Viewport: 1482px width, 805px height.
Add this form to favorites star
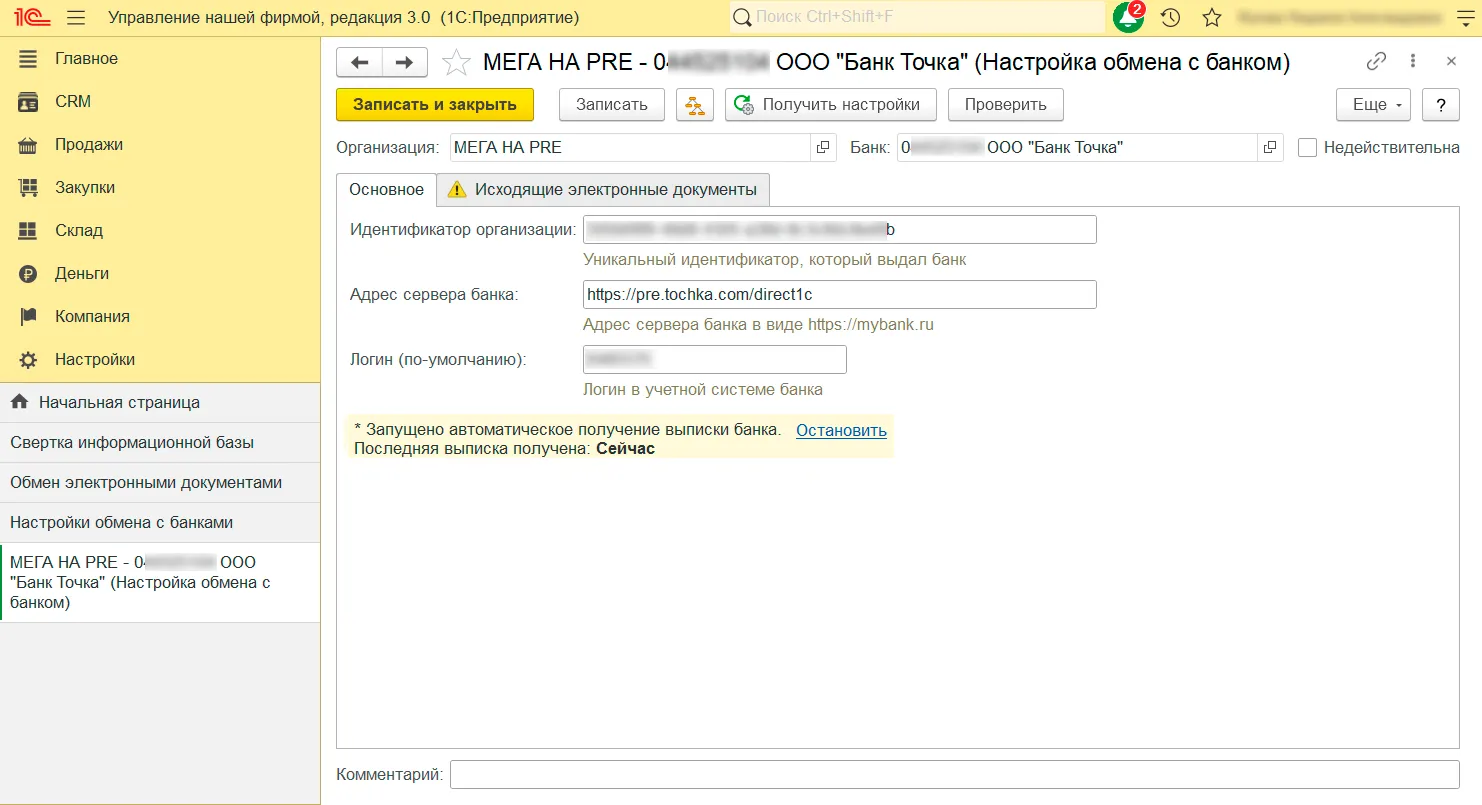tap(456, 62)
